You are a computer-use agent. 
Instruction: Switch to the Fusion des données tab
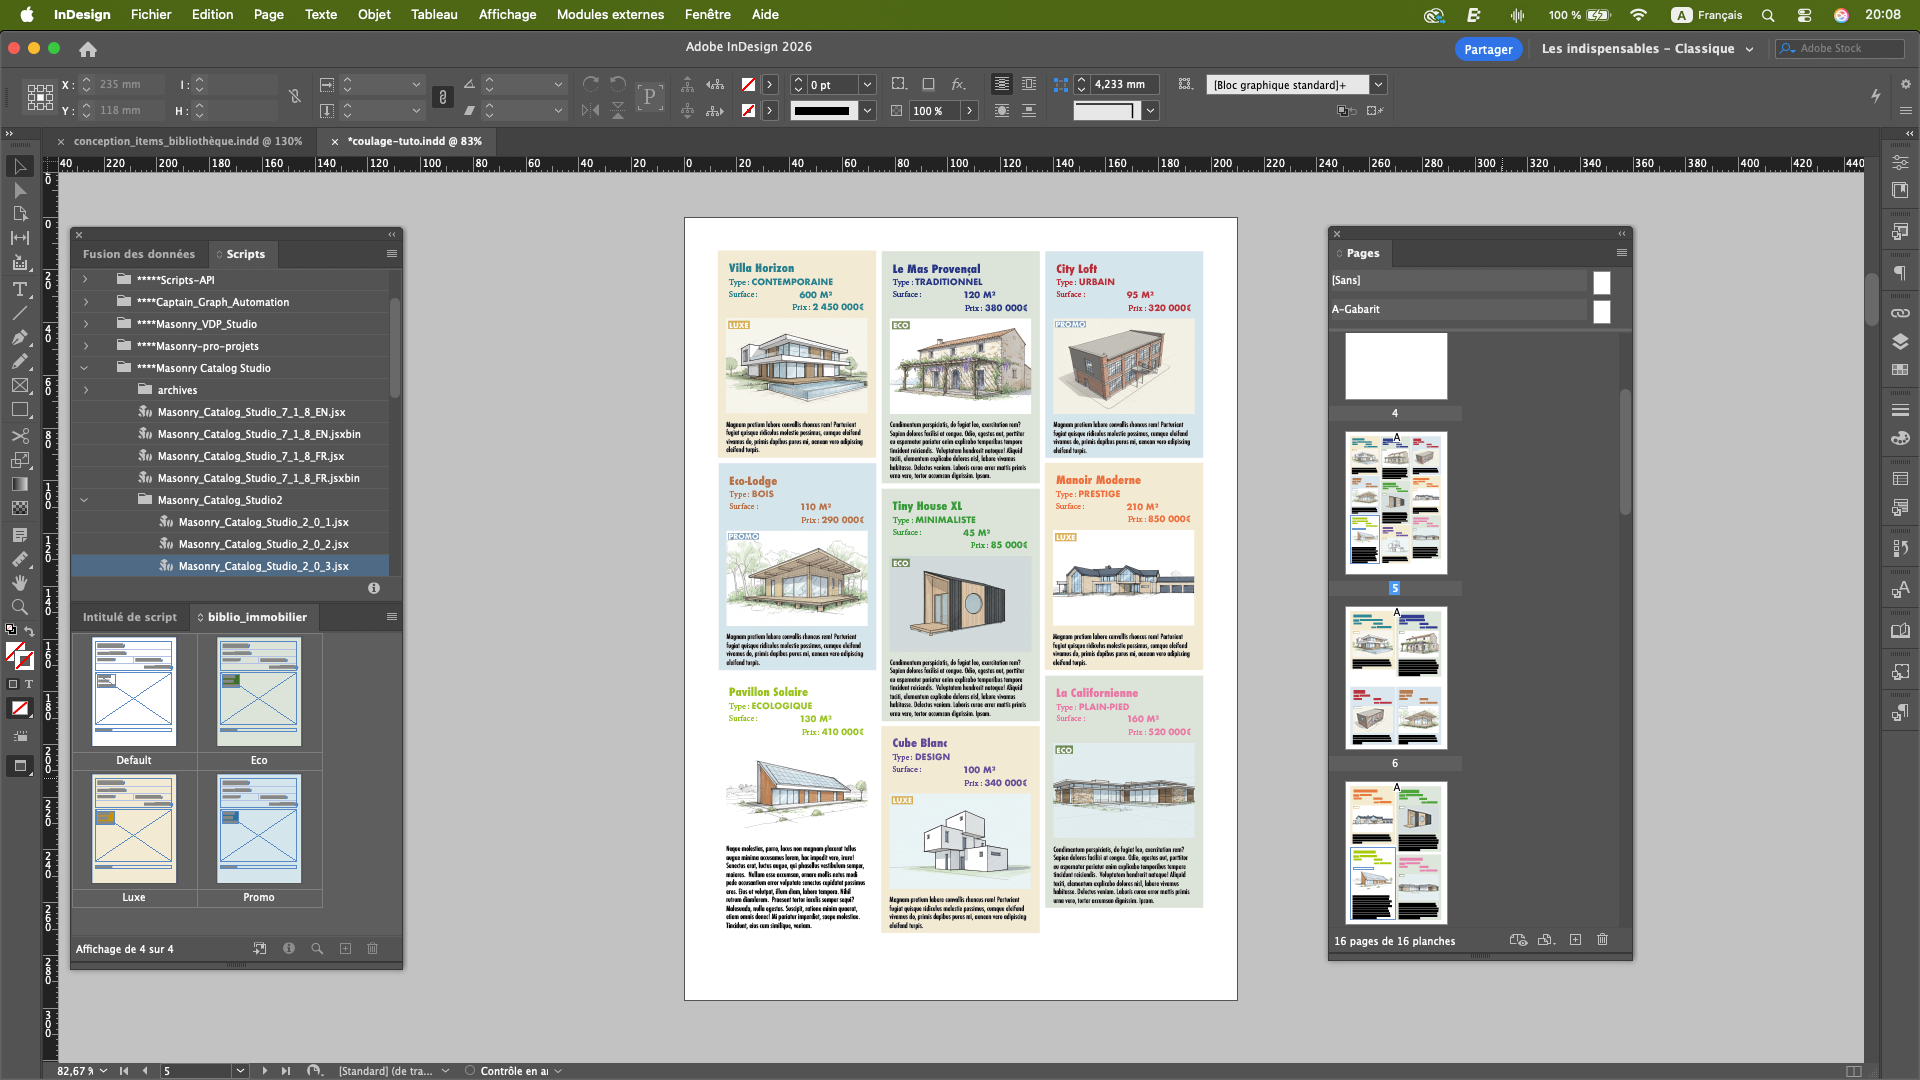(x=139, y=254)
